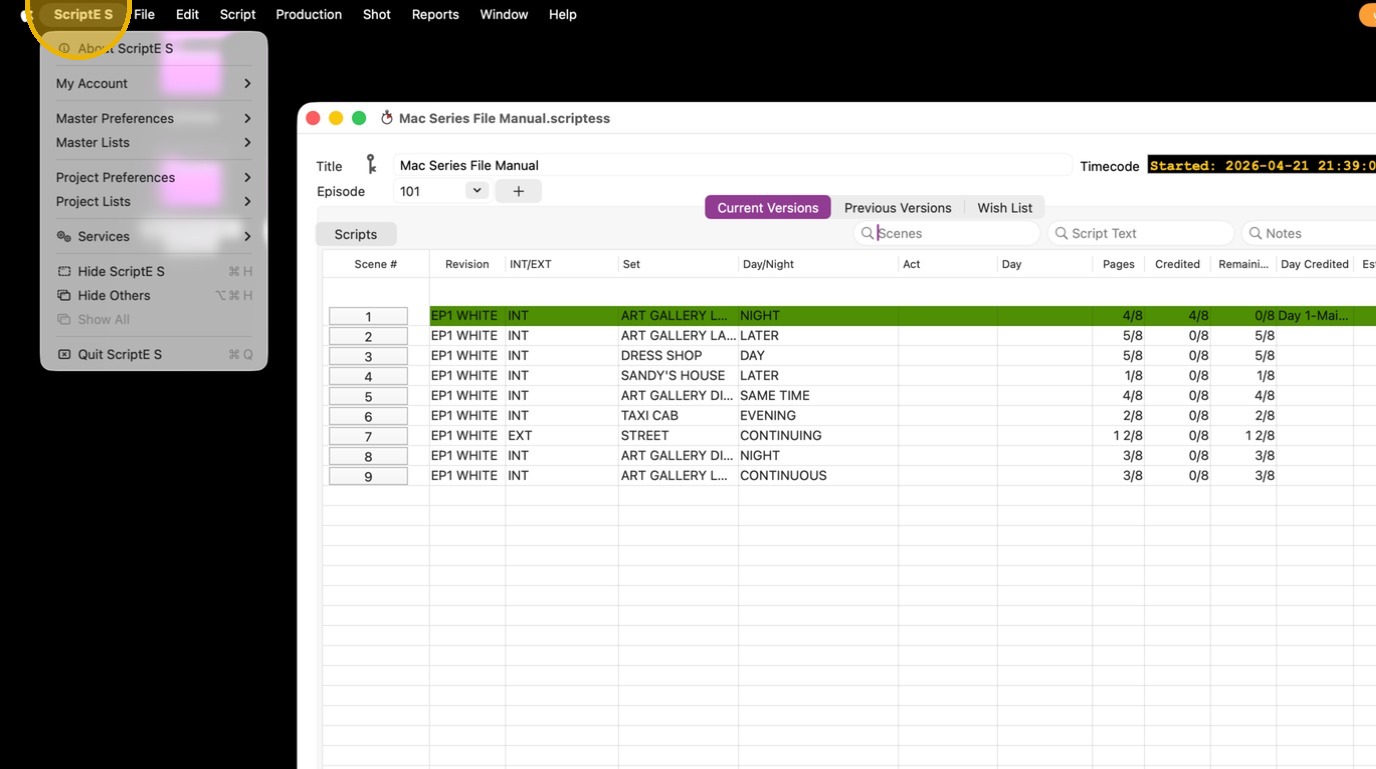Open the Window menu
Screen dimensions: 1376x769
coord(504,14)
